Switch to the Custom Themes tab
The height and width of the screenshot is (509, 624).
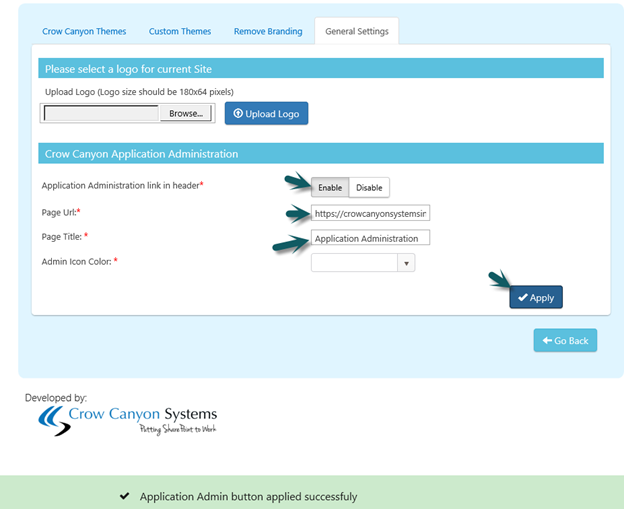(180, 31)
